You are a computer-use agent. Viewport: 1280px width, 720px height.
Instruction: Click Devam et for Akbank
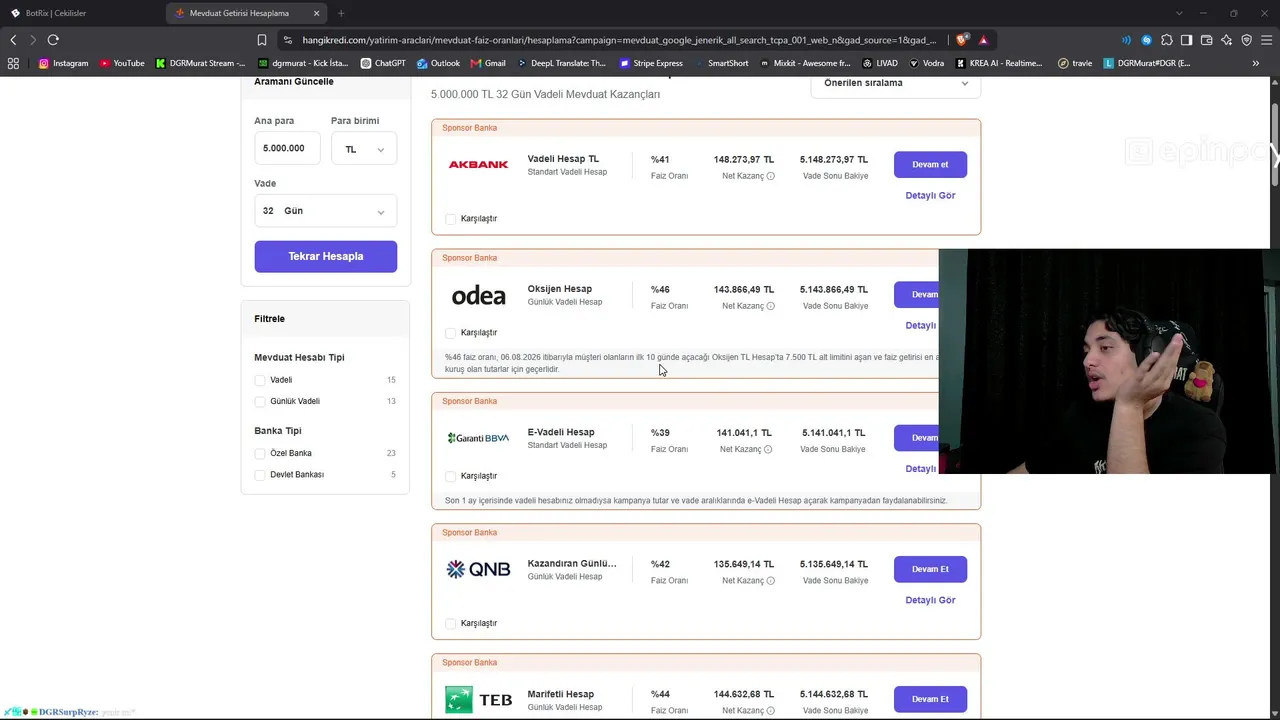pyautogui.click(x=930, y=164)
